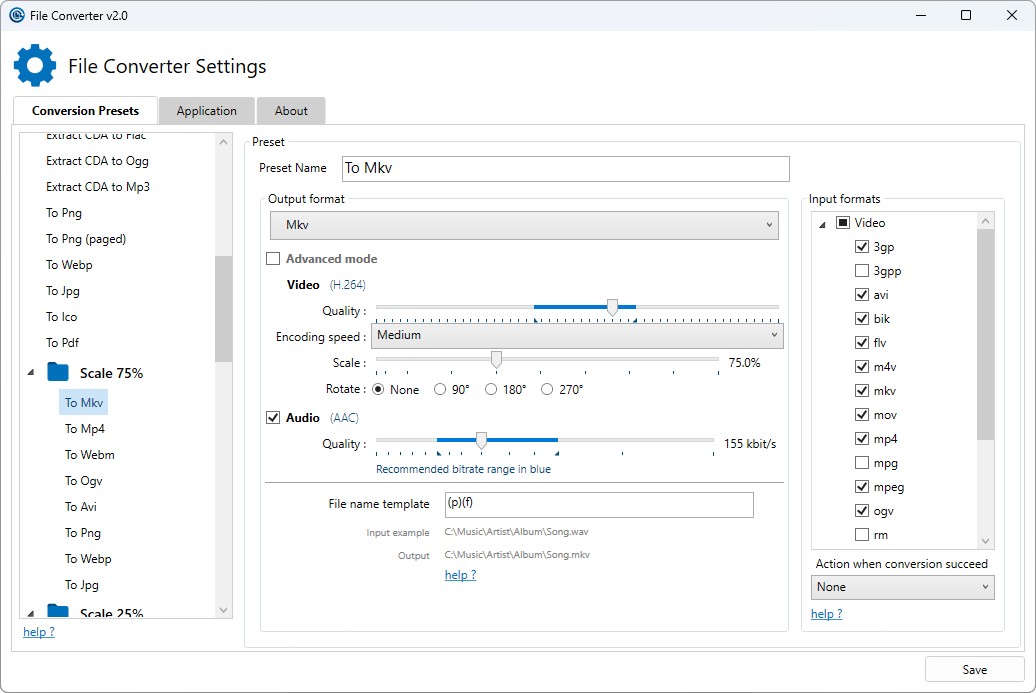This screenshot has width=1036, height=693.
Task: Select the 90° rotate option
Action: [x=440, y=390]
